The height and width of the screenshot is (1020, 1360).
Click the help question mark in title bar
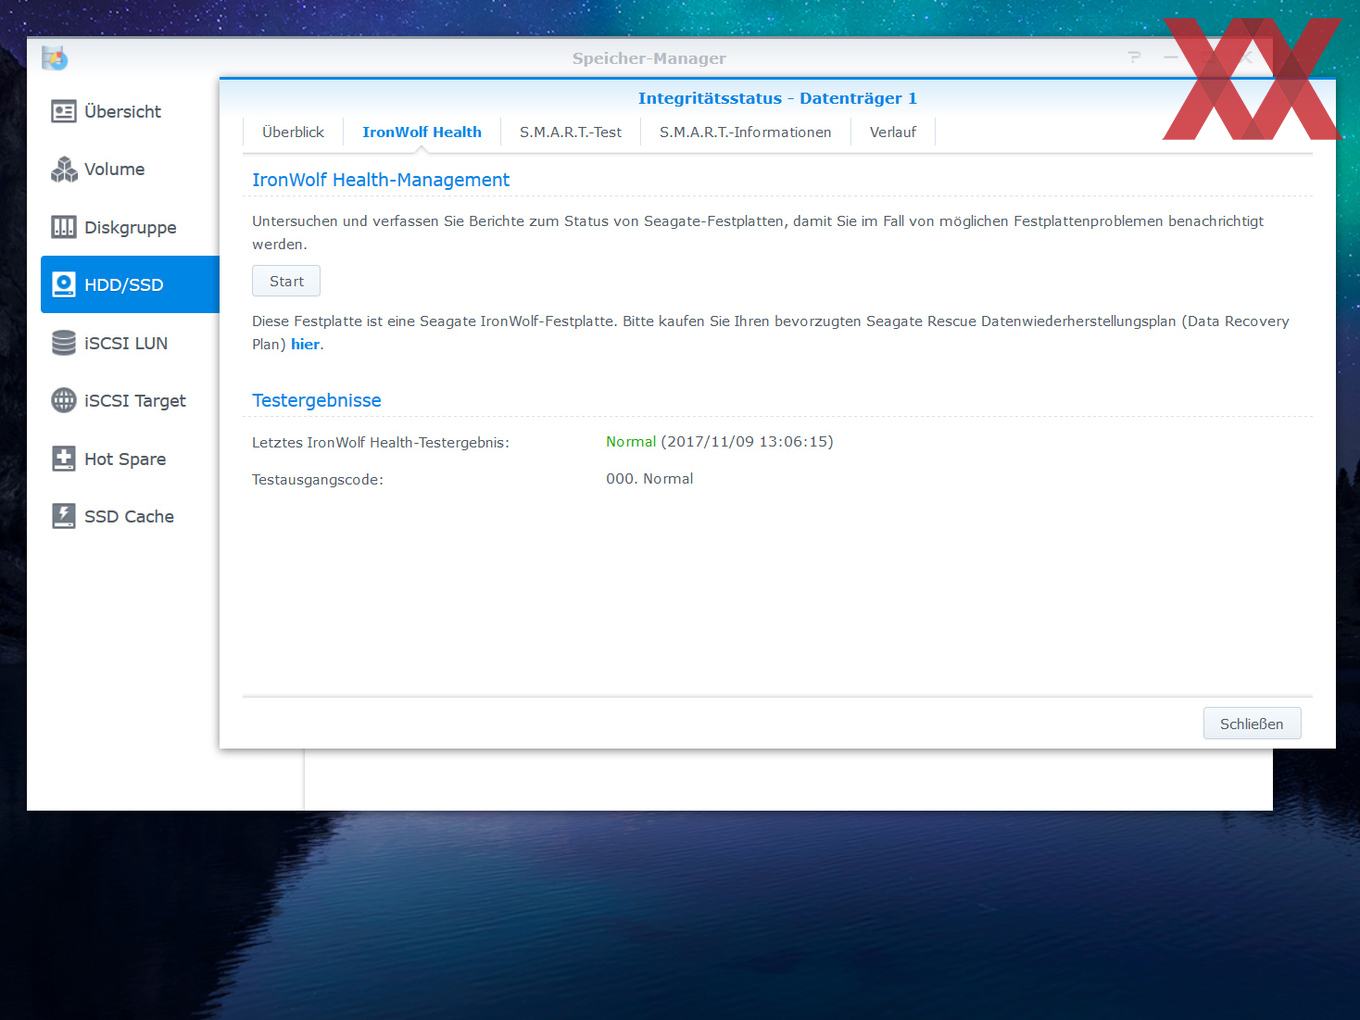[1134, 58]
